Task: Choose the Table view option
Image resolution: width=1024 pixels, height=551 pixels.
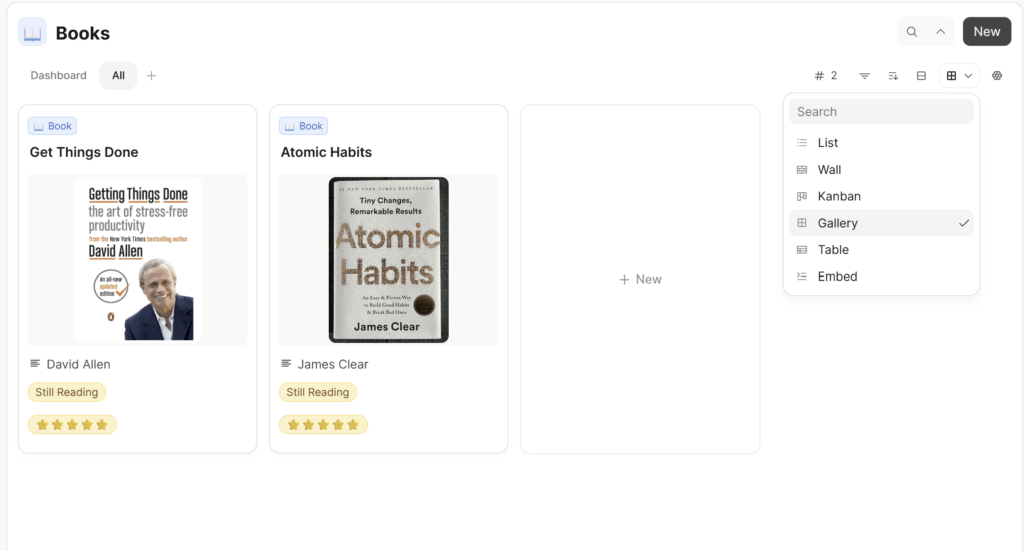Action: pyautogui.click(x=881, y=250)
